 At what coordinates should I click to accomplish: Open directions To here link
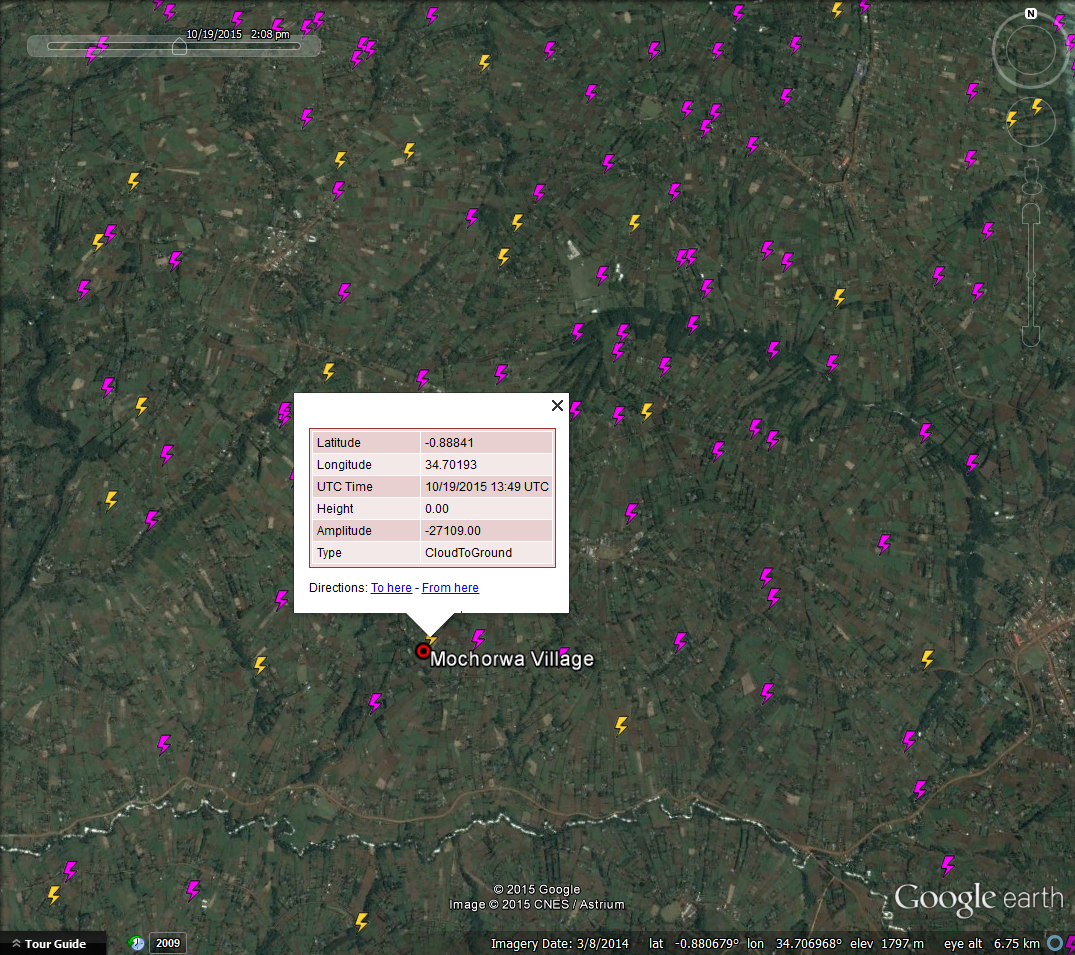pos(391,588)
